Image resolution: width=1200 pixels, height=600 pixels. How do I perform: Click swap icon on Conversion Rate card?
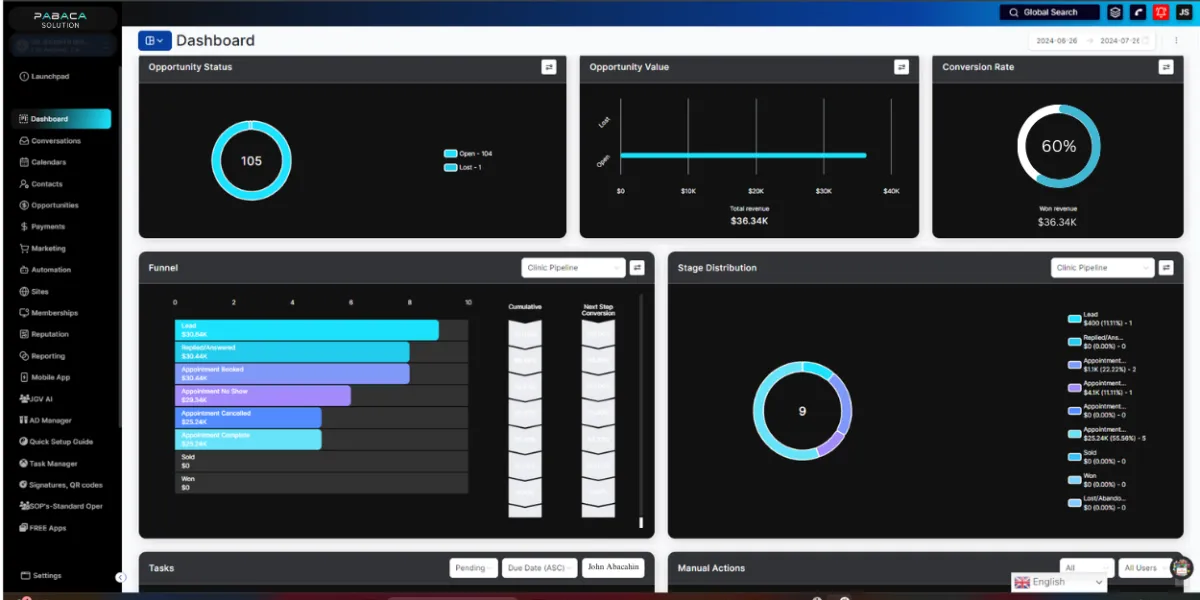coord(1166,67)
